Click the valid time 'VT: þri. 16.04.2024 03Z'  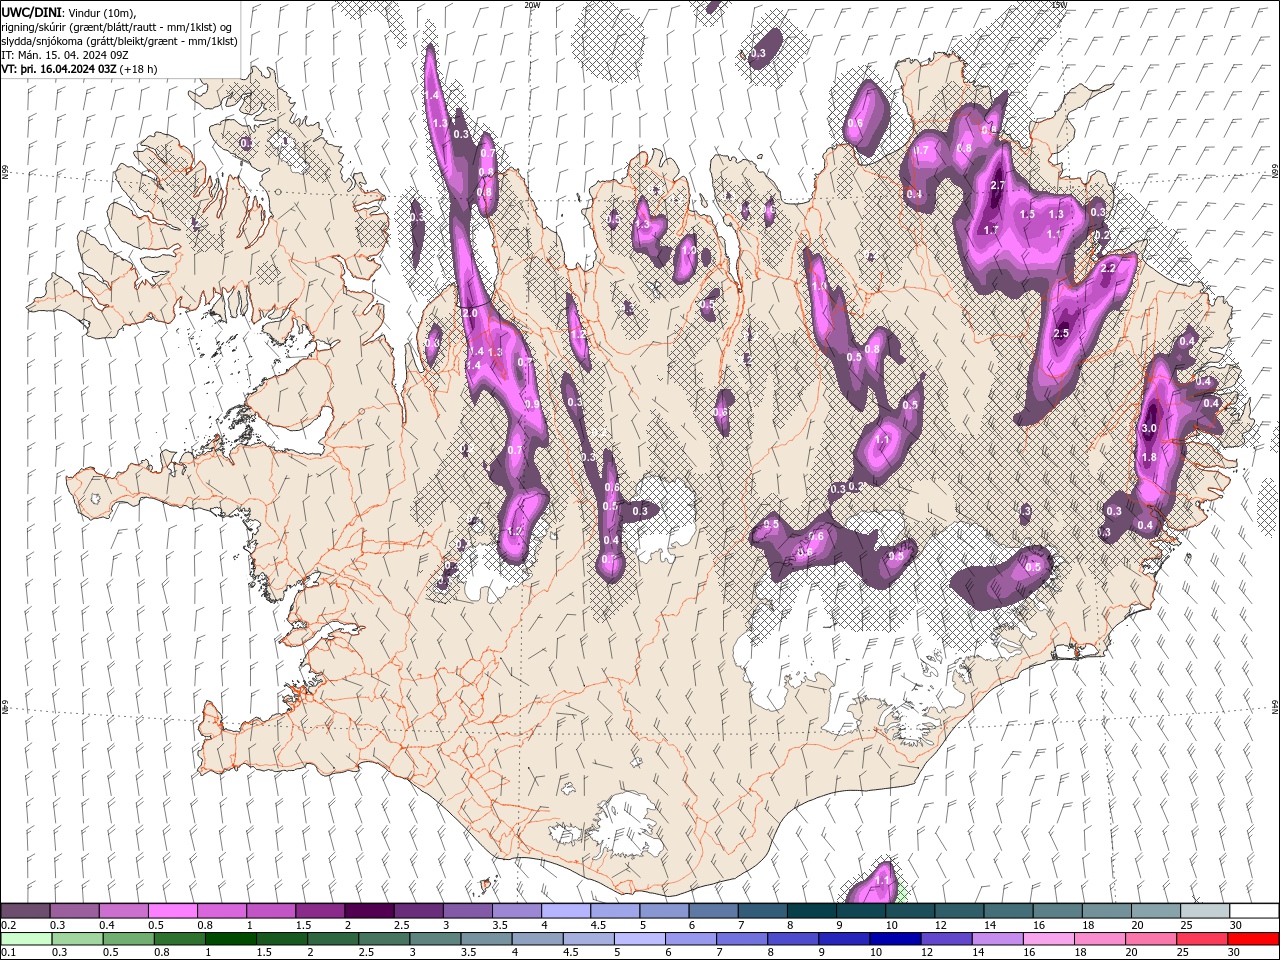pyautogui.click(x=59, y=69)
